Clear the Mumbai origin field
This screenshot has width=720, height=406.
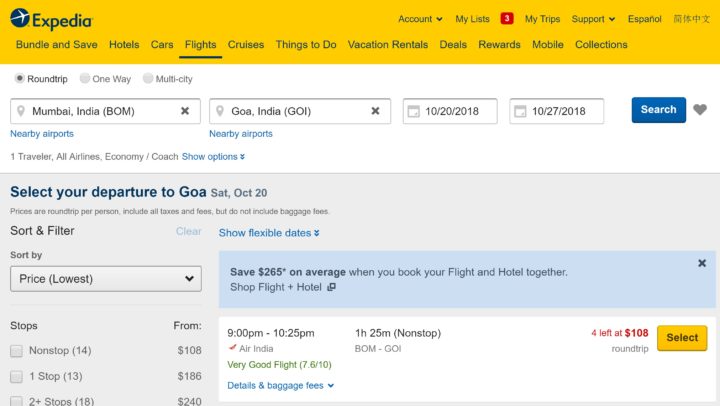[x=185, y=111]
